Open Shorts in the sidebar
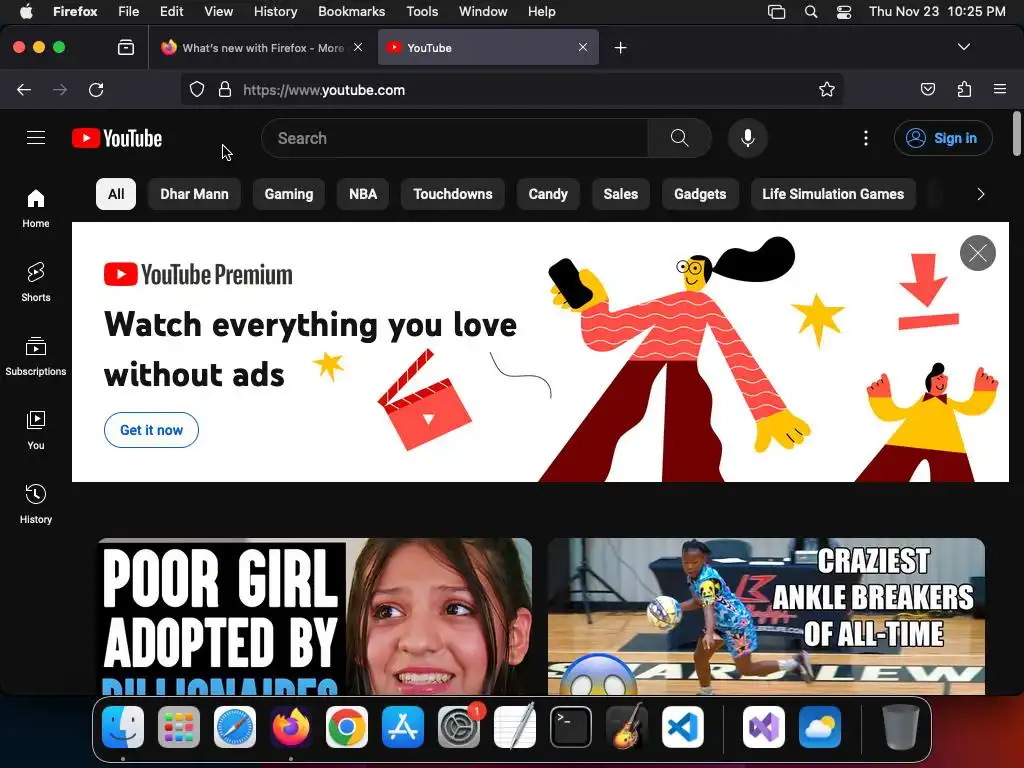This screenshot has width=1024, height=768. coord(36,282)
